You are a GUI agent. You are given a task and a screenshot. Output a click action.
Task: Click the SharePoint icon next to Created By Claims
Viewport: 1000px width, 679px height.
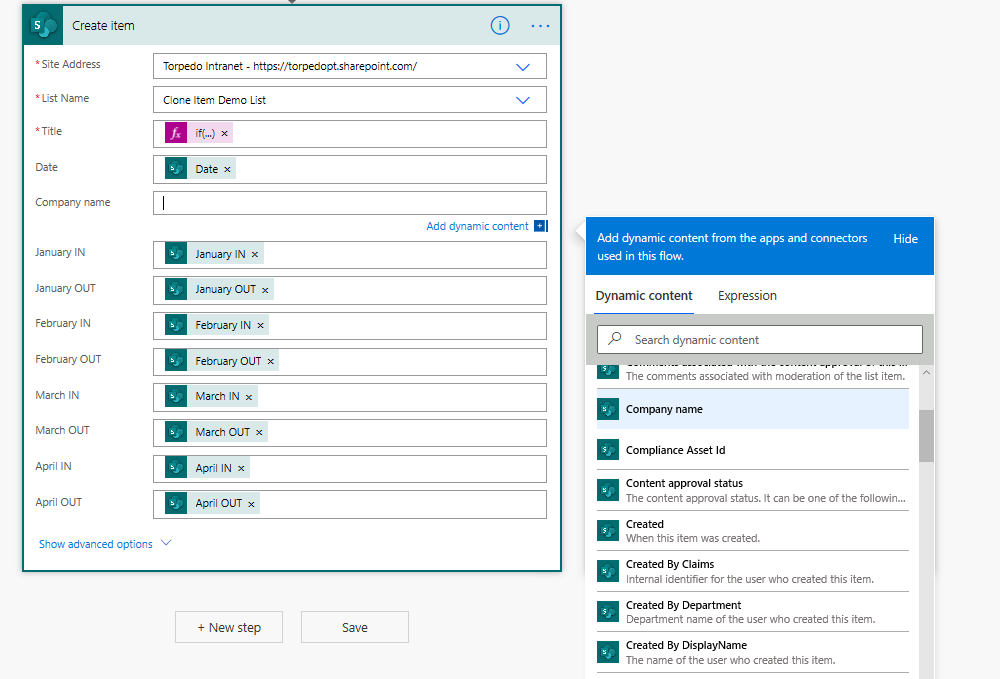point(608,571)
